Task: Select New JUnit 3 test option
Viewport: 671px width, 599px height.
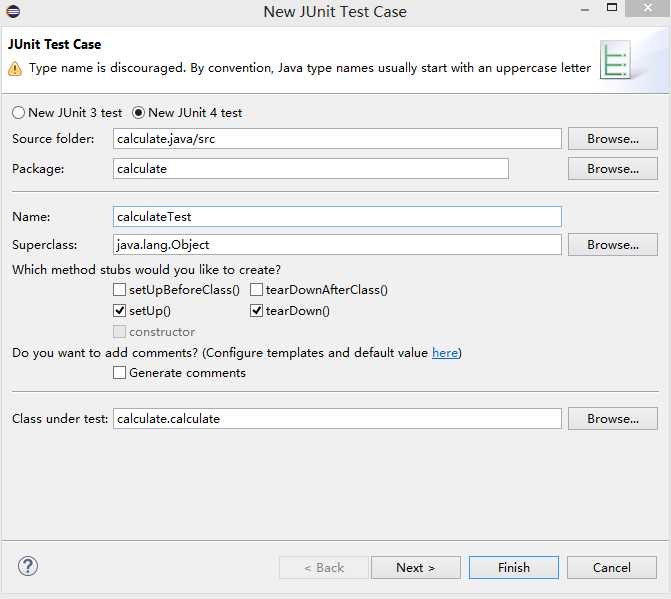Action: (67, 113)
